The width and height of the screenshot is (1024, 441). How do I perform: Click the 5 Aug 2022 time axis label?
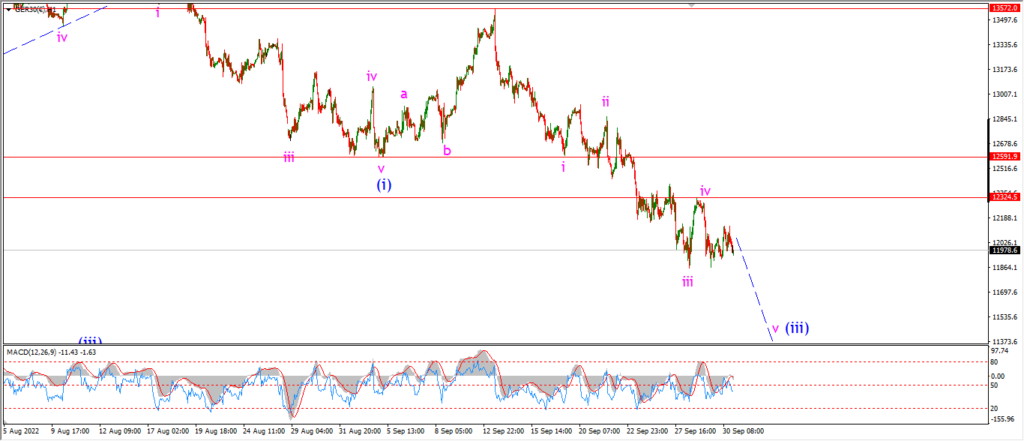(x=20, y=432)
